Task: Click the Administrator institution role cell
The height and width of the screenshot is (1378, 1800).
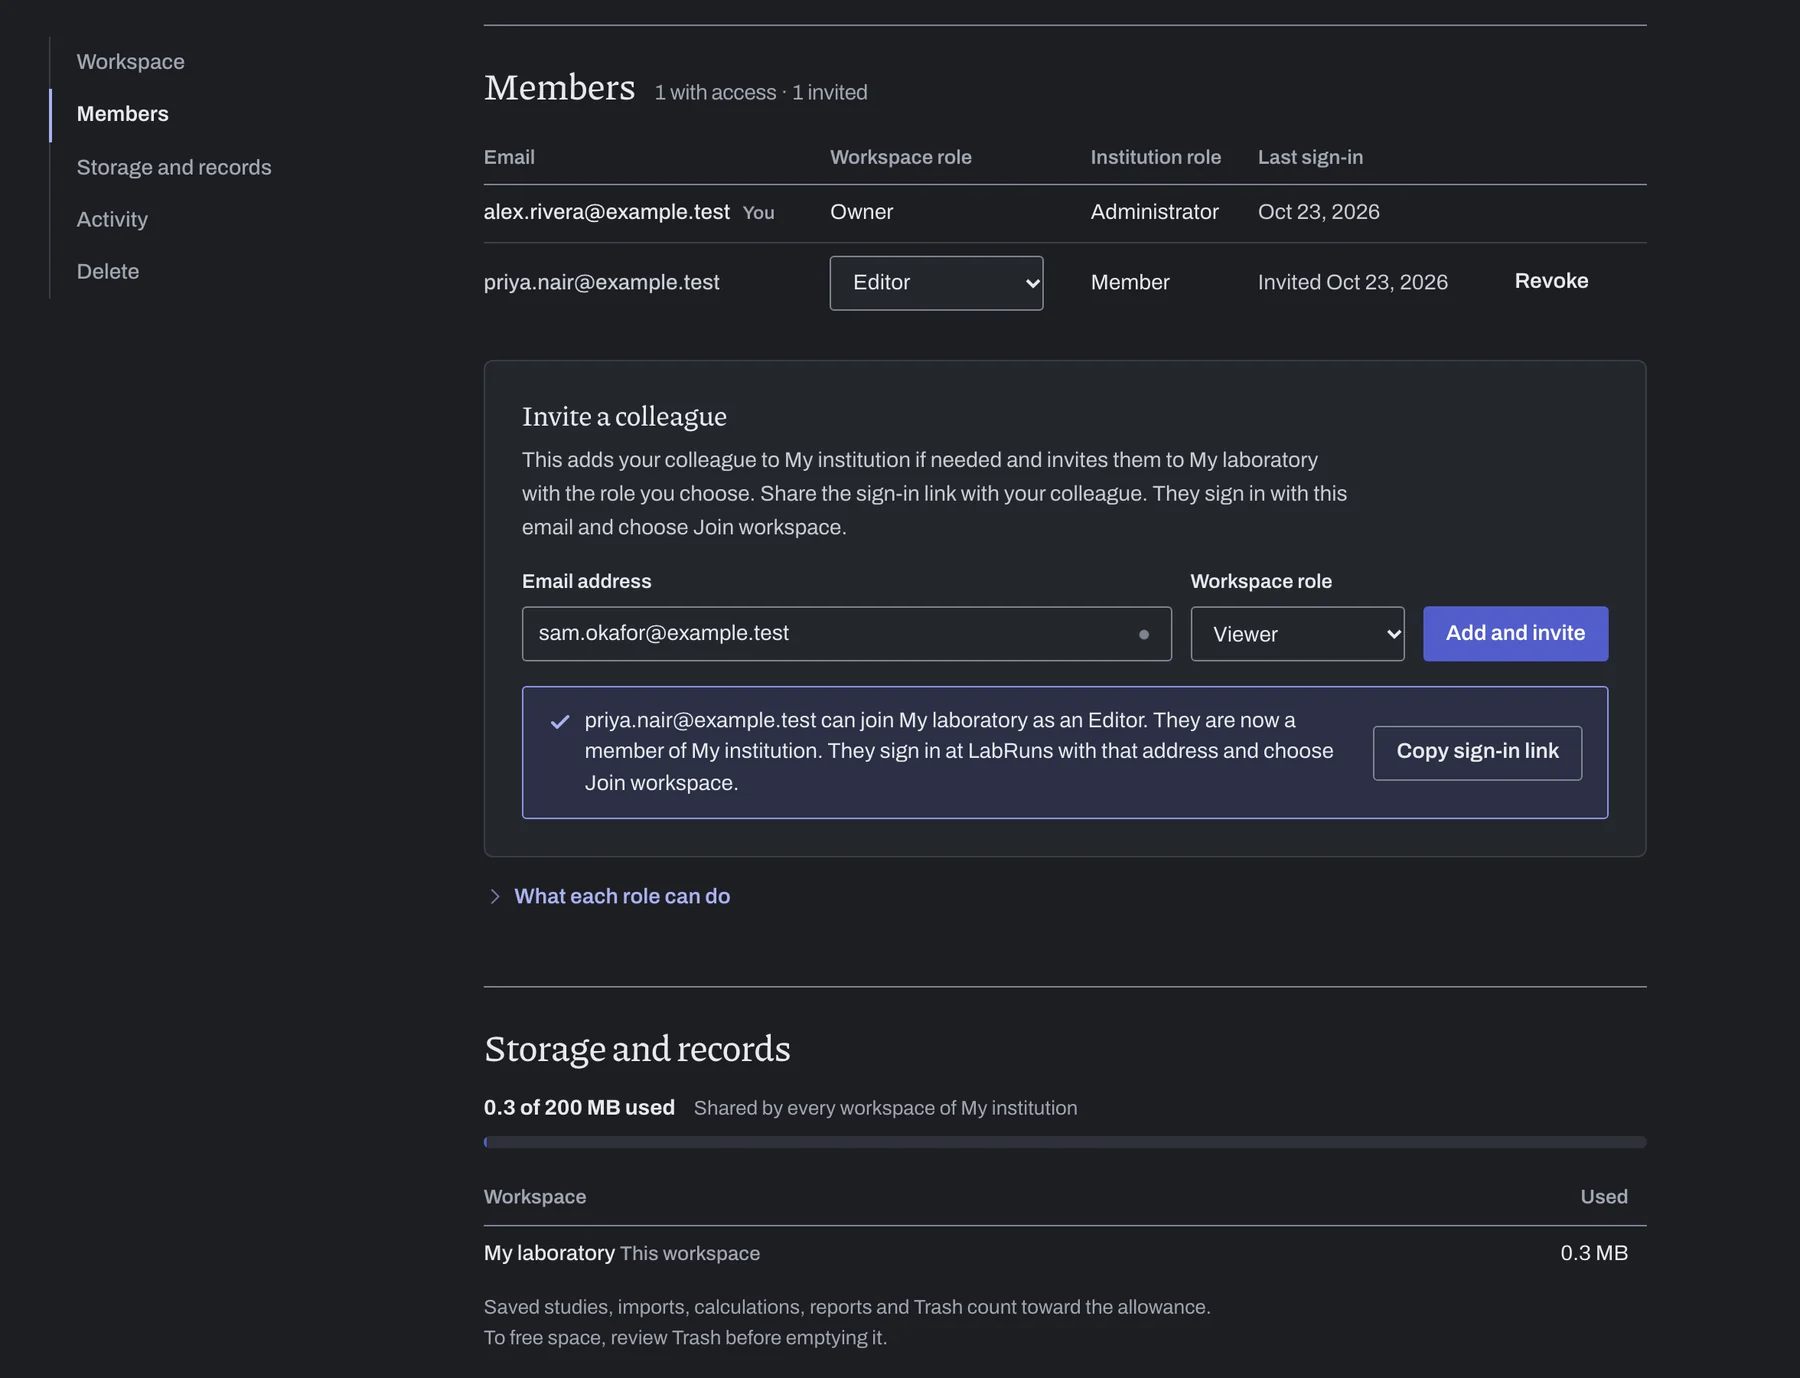Action: pos(1155,212)
